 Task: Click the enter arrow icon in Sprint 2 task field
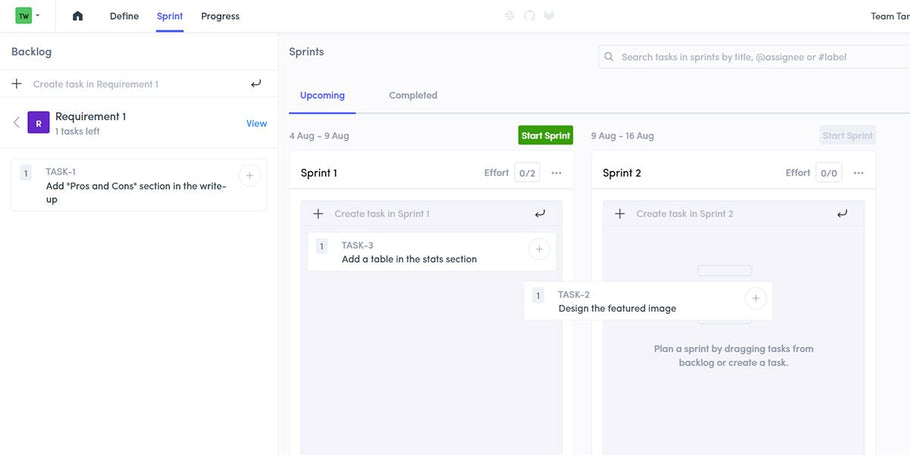(842, 214)
